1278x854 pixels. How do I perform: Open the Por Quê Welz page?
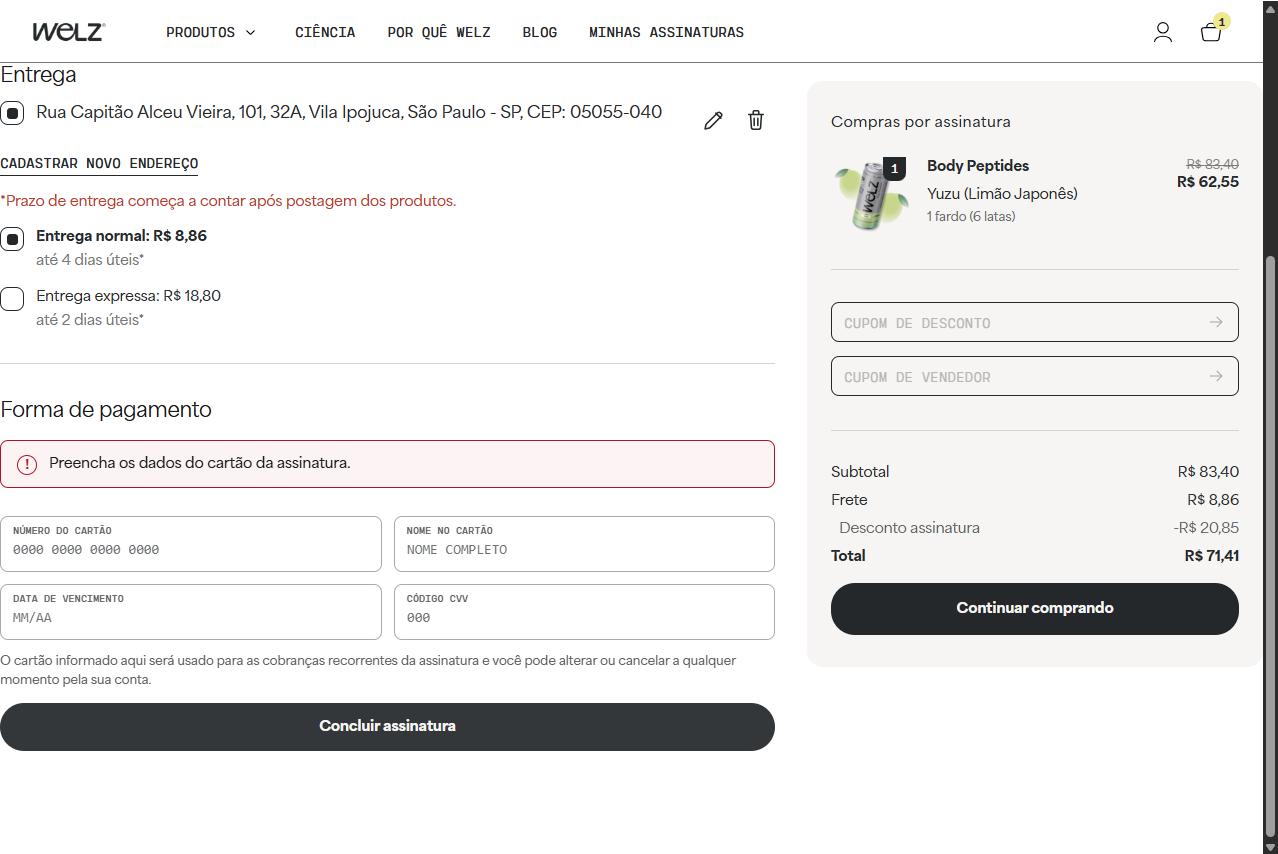[439, 32]
